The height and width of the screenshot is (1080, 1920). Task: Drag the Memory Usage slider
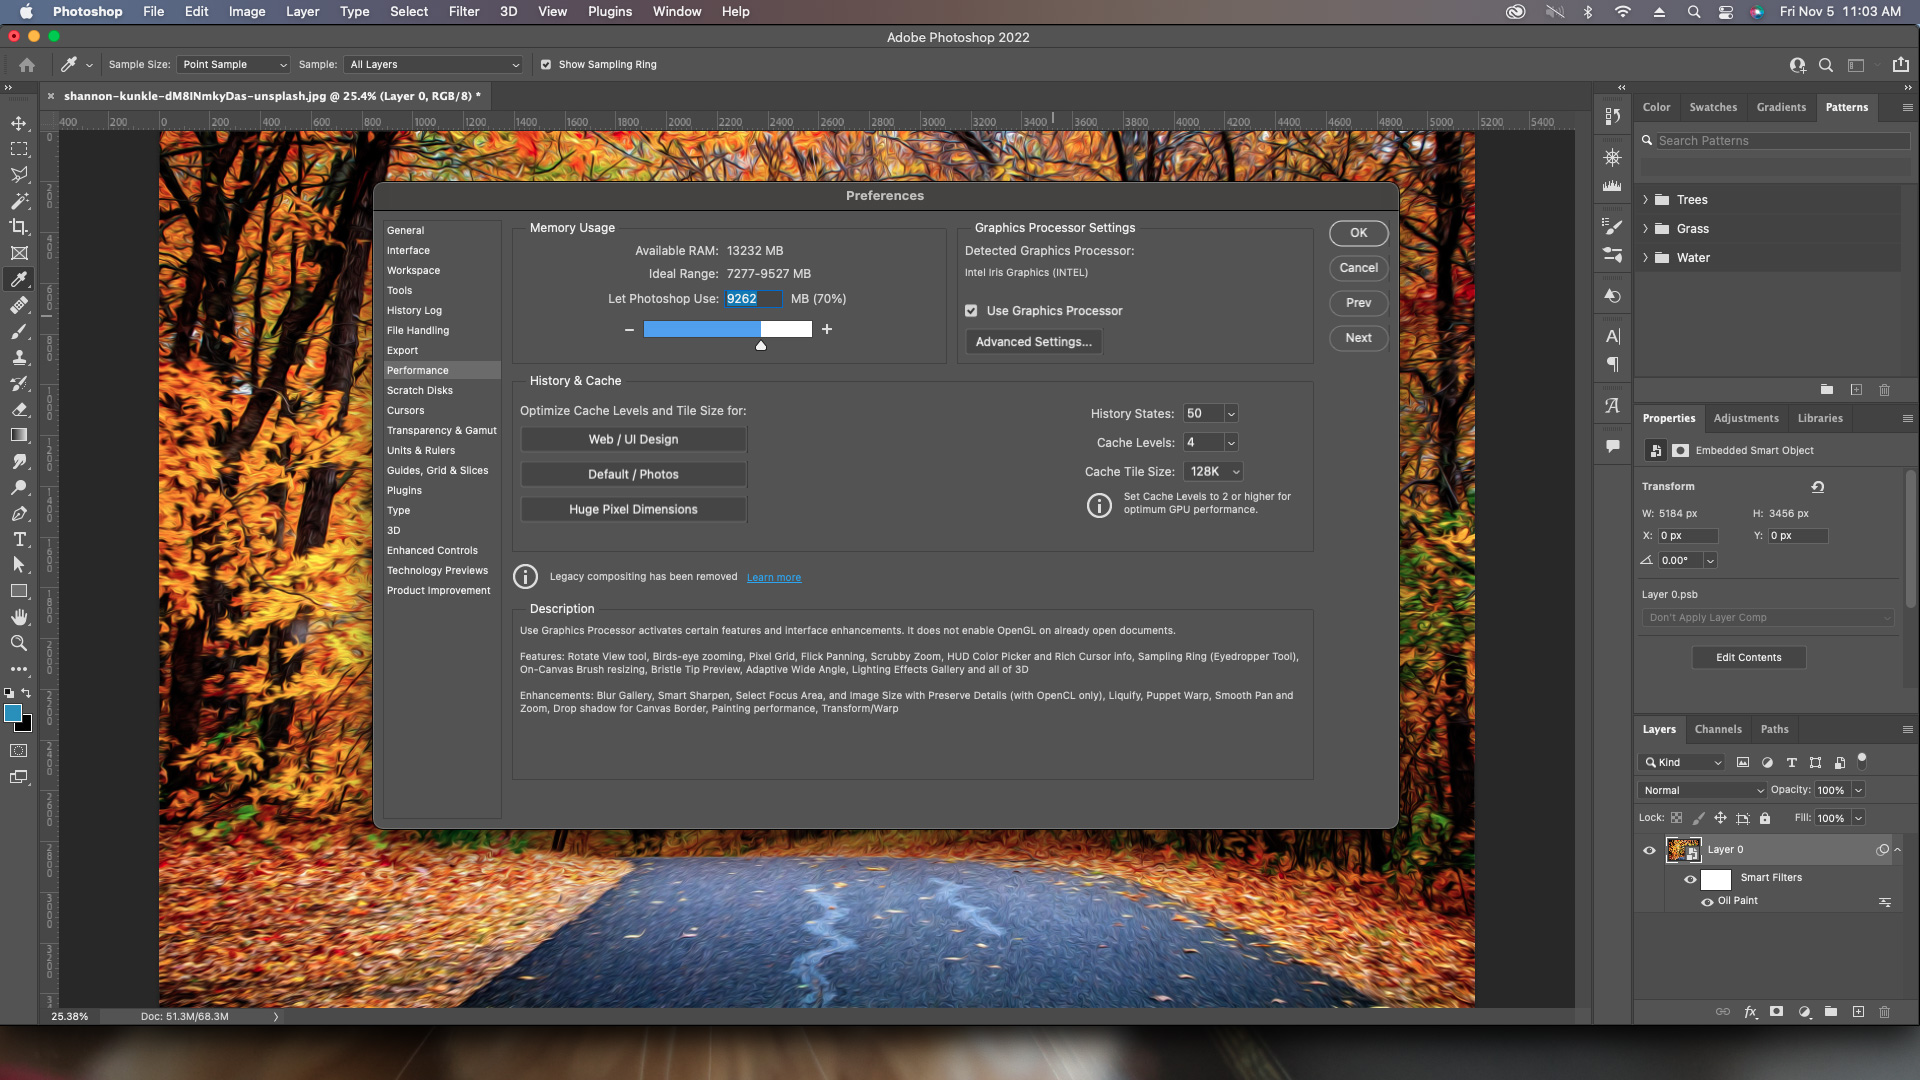pyautogui.click(x=761, y=344)
